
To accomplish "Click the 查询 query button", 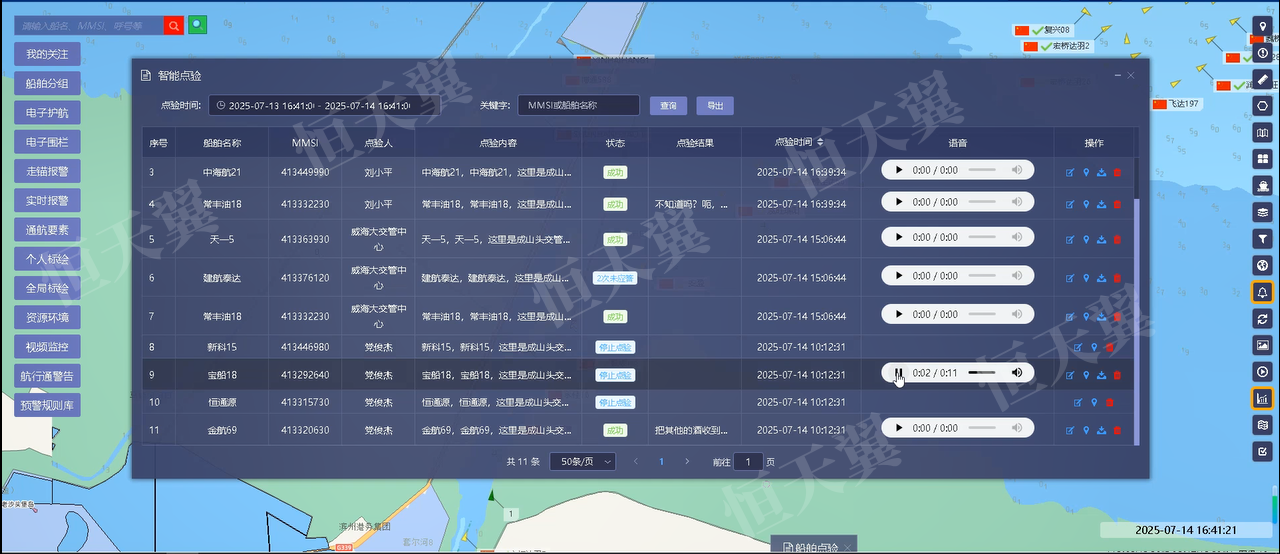I will coord(669,105).
